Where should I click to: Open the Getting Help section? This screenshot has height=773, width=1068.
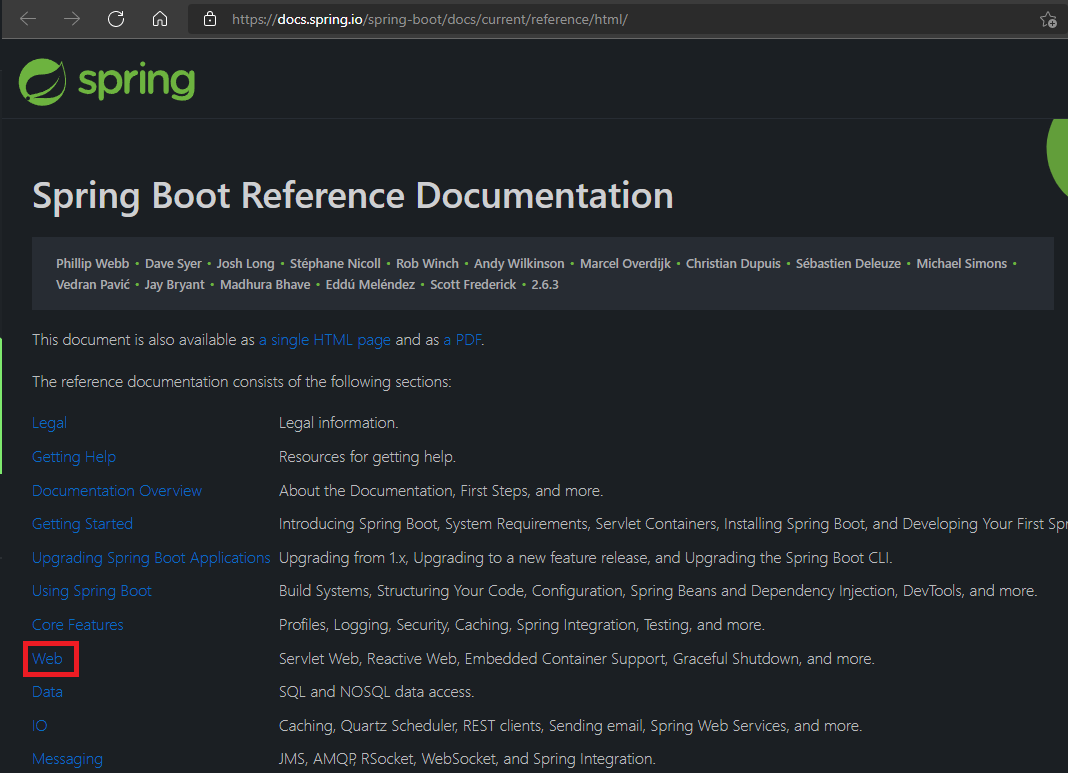point(74,456)
